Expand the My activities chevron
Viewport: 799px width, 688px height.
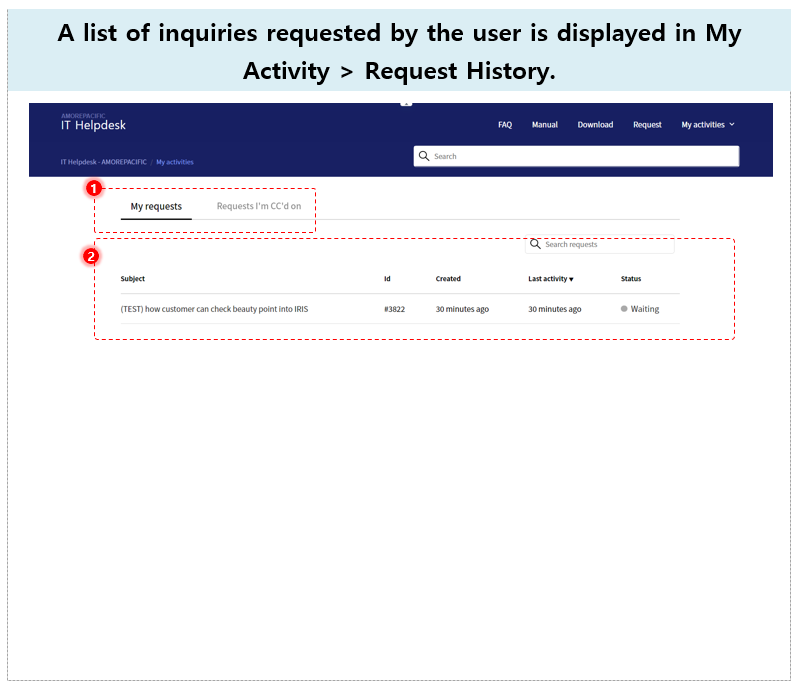click(732, 124)
